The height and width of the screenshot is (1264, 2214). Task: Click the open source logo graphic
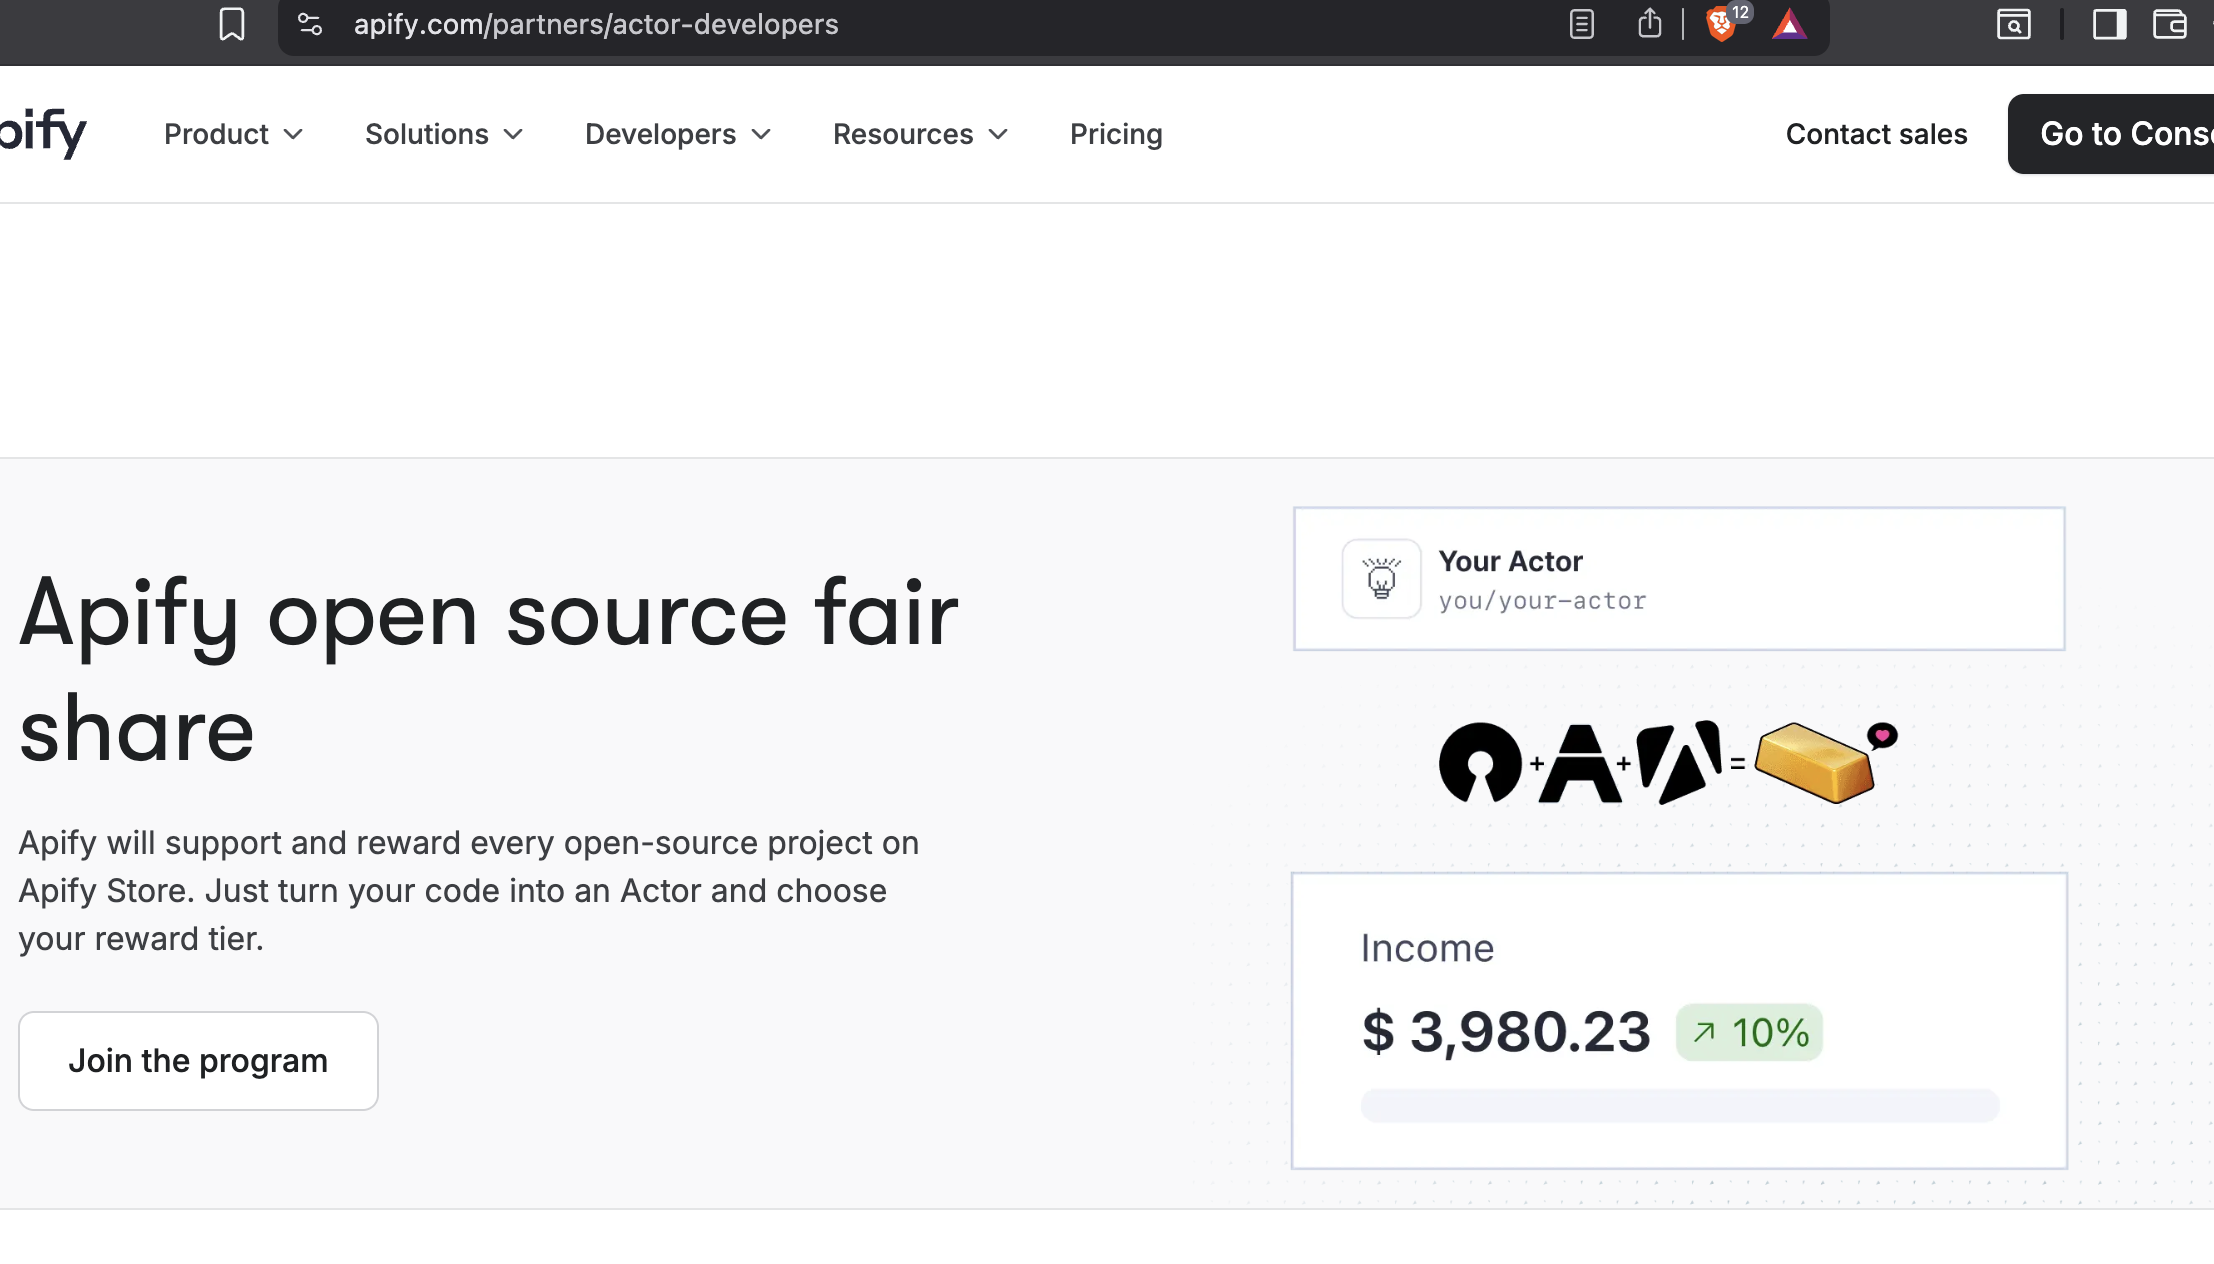click(1480, 763)
